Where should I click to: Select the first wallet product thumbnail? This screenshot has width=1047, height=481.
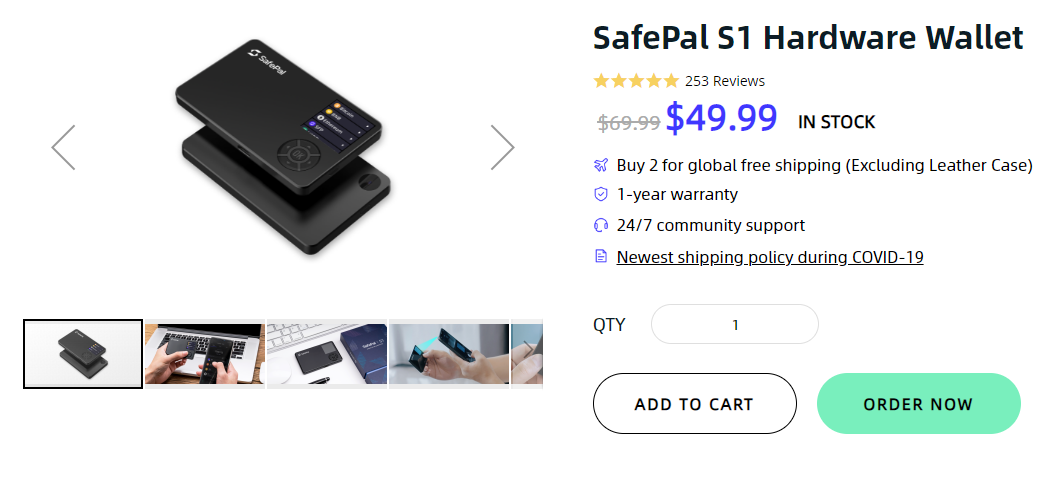point(83,354)
